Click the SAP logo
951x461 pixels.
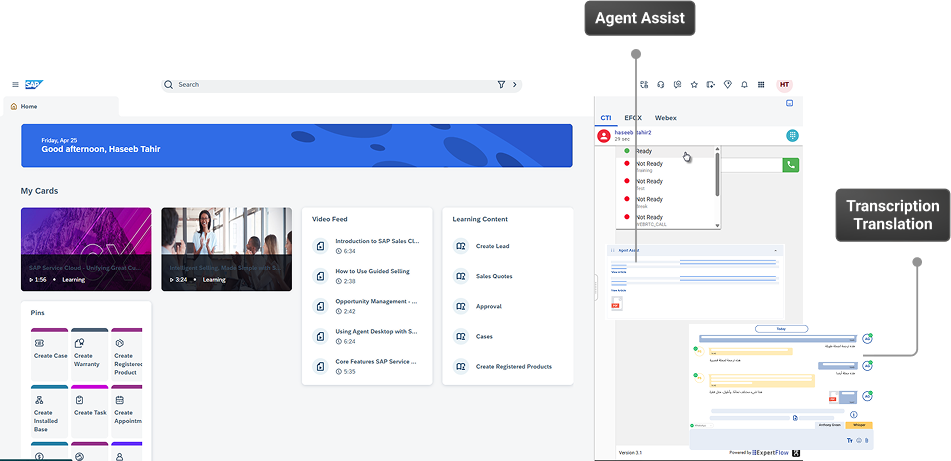coord(34,85)
